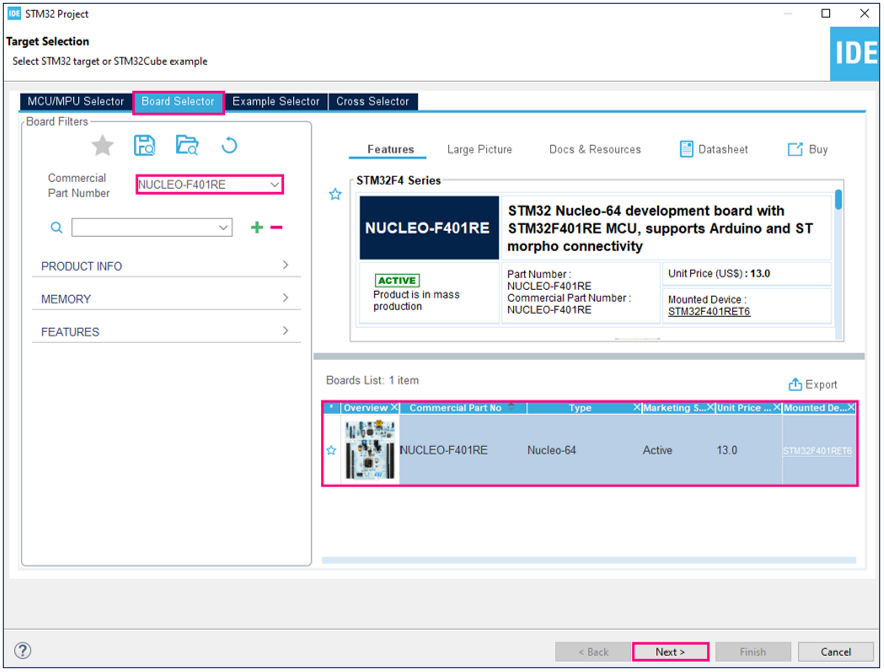Viewport: 884px width, 672px height.
Task: Open the Example Selector tab
Action: (x=276, y=101)
